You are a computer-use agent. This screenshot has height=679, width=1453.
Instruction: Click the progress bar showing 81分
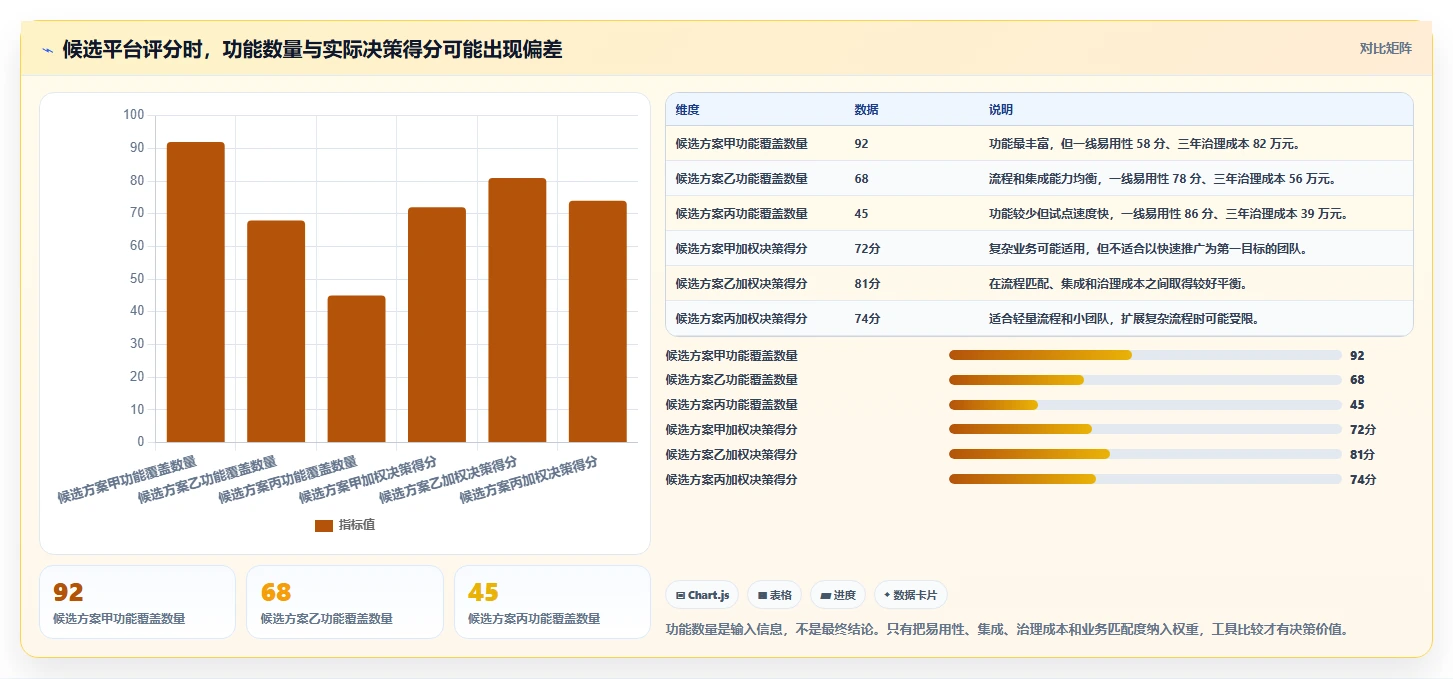click(x=1145, y=455)
